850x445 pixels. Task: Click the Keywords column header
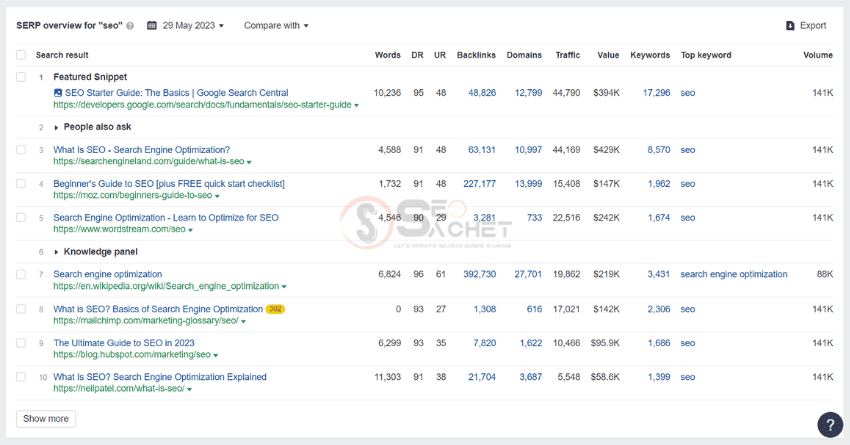click(x=650, y=55)
